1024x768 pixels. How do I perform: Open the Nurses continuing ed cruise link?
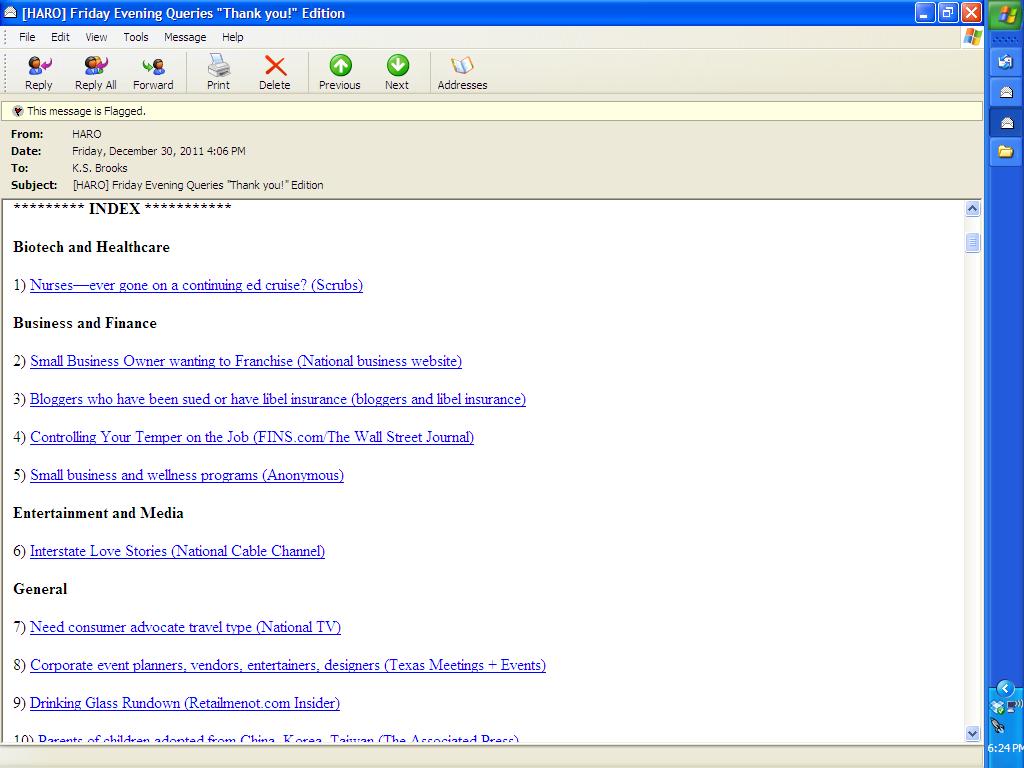pos(197,285)
